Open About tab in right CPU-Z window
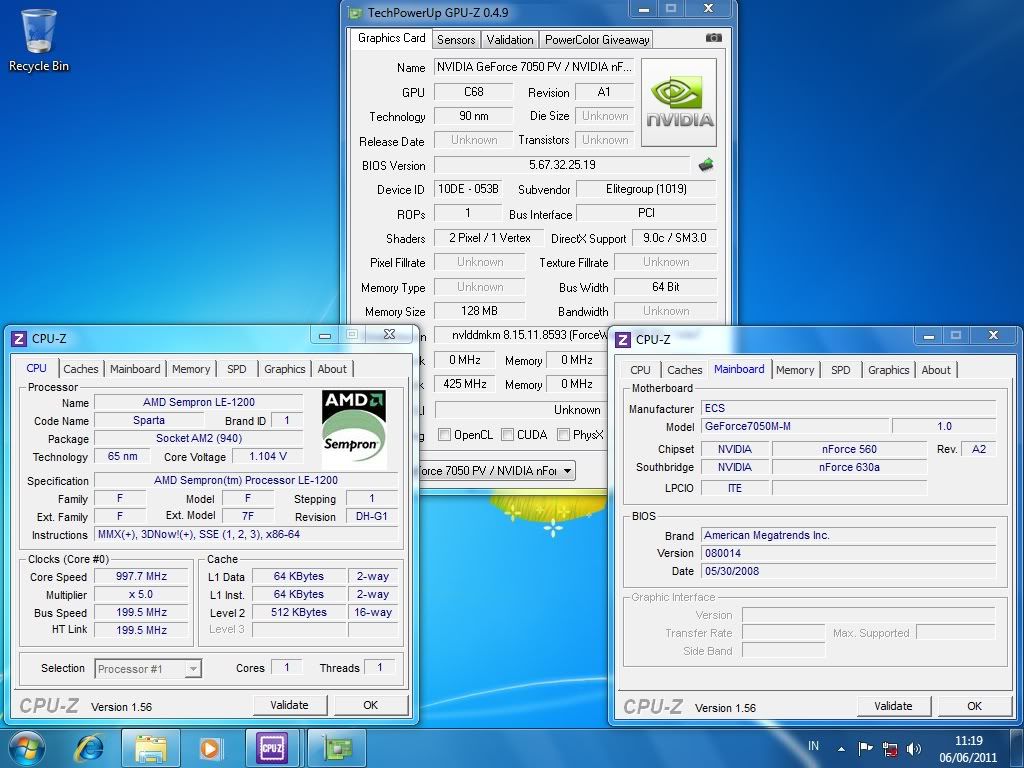This screenshot has width=1024, height=768. pos(936,370)
